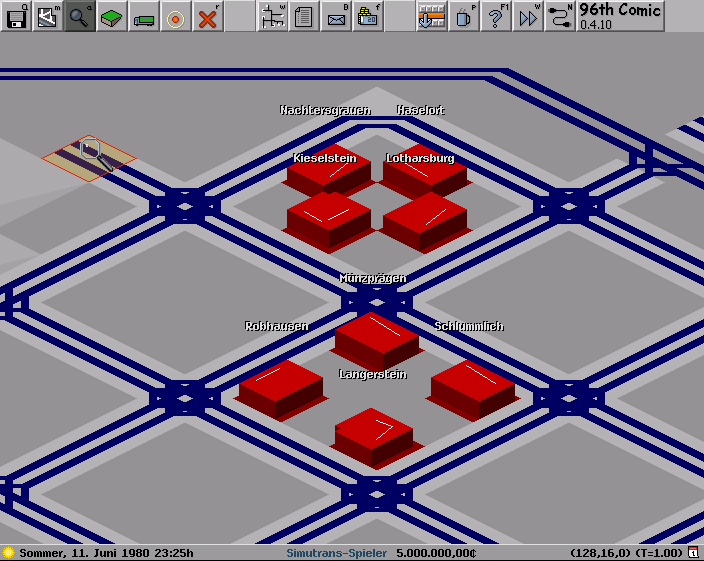Viewport: 704px width, 561px height.
Task: Open the finances calculator icon
Action: pos(368,16)
